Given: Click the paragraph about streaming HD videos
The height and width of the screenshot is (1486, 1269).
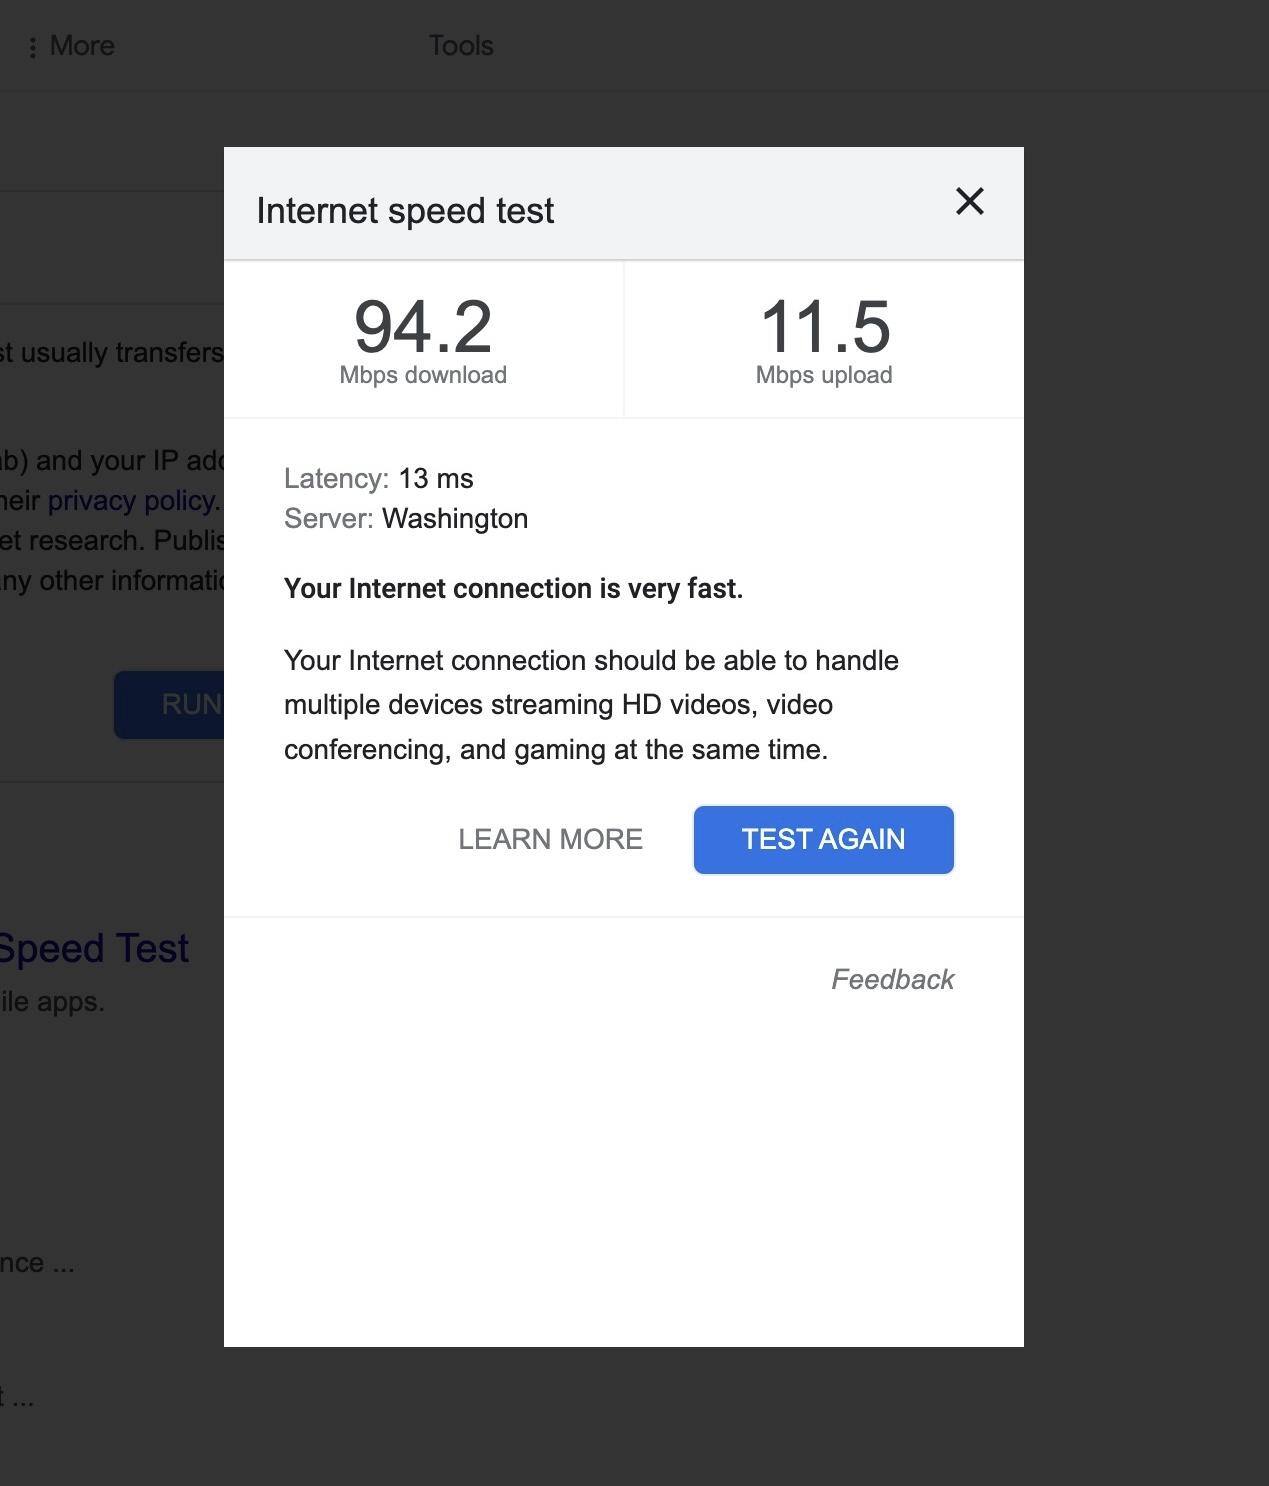Looking at the screenshot, I should click(590, 705).
